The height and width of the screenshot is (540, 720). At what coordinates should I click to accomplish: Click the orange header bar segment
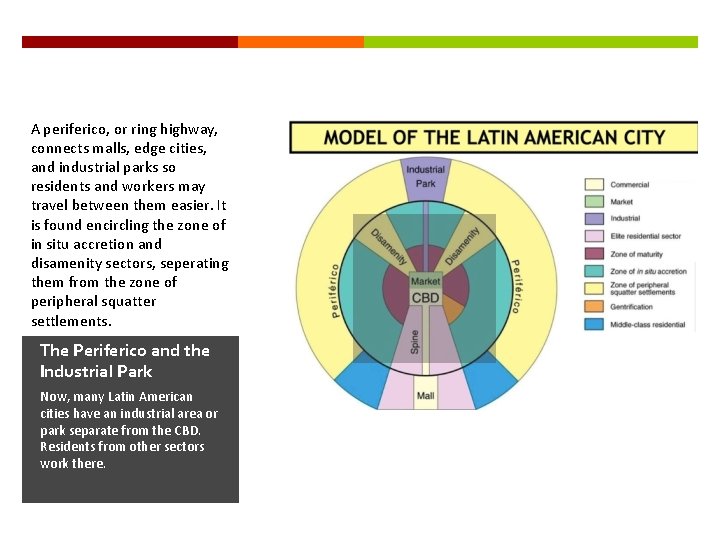[301, 42]
